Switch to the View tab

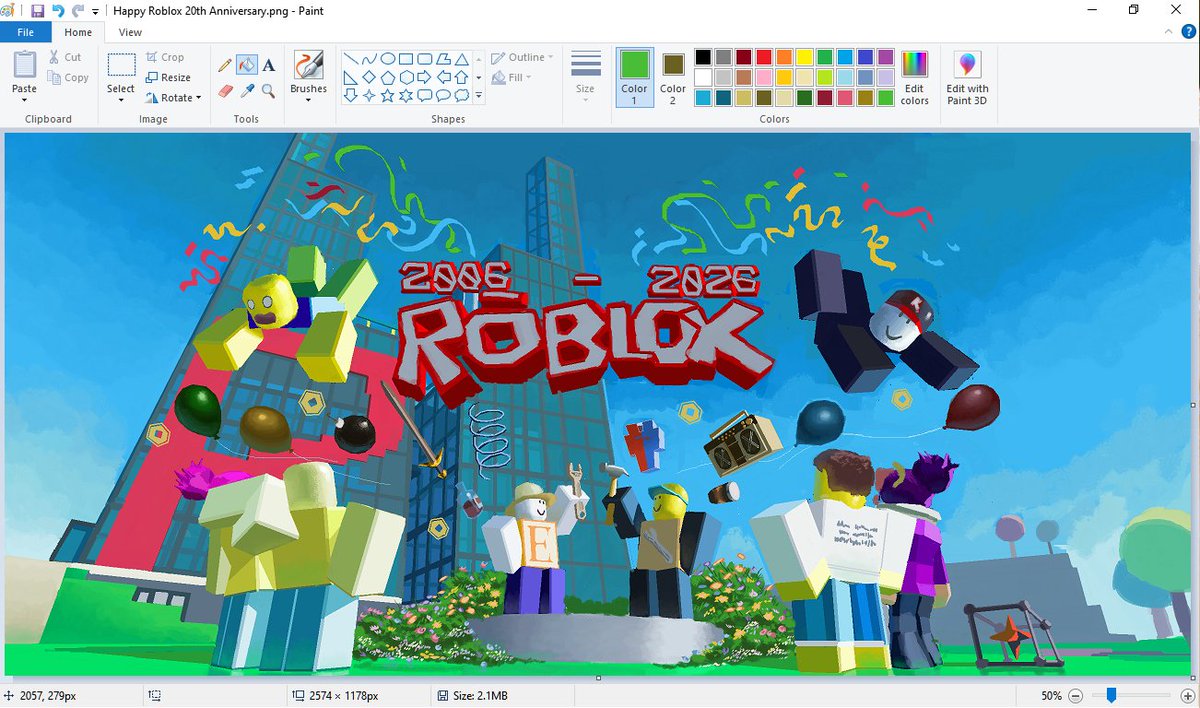click(x=130, y=32)
